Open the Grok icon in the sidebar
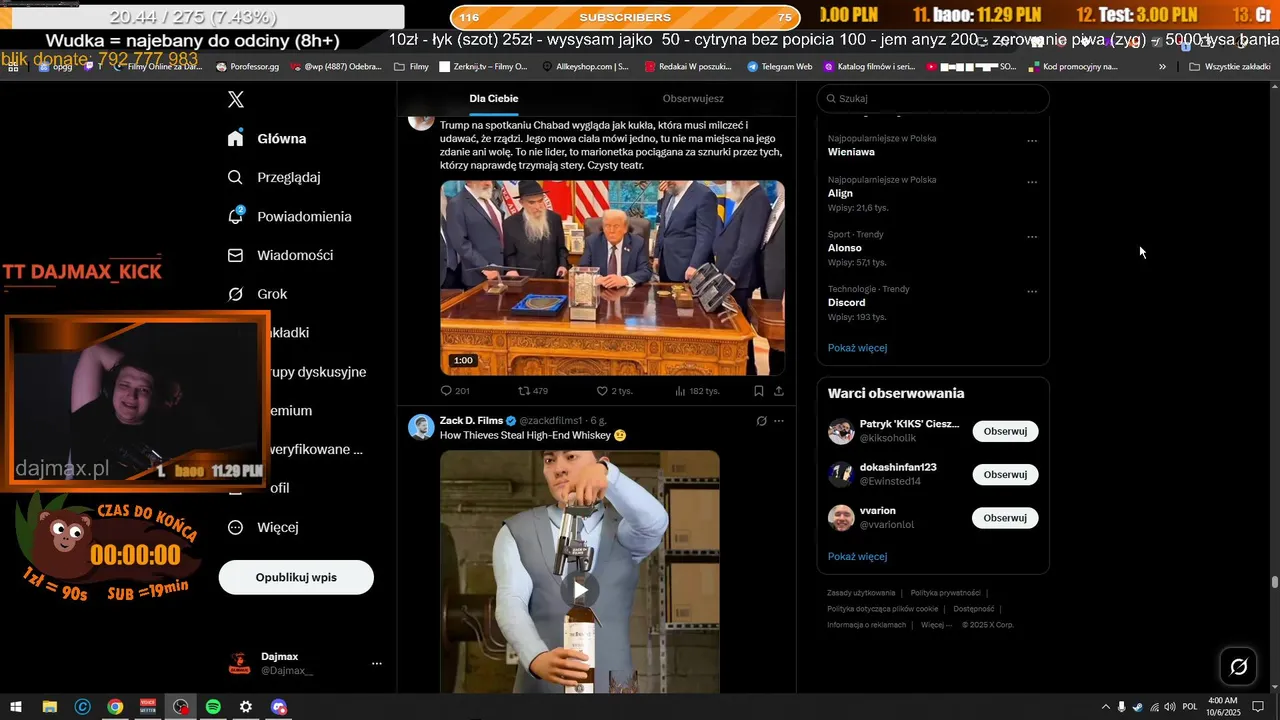This screenshot has width=1280, height=720. pyautogui.click(x=235, y=294)
